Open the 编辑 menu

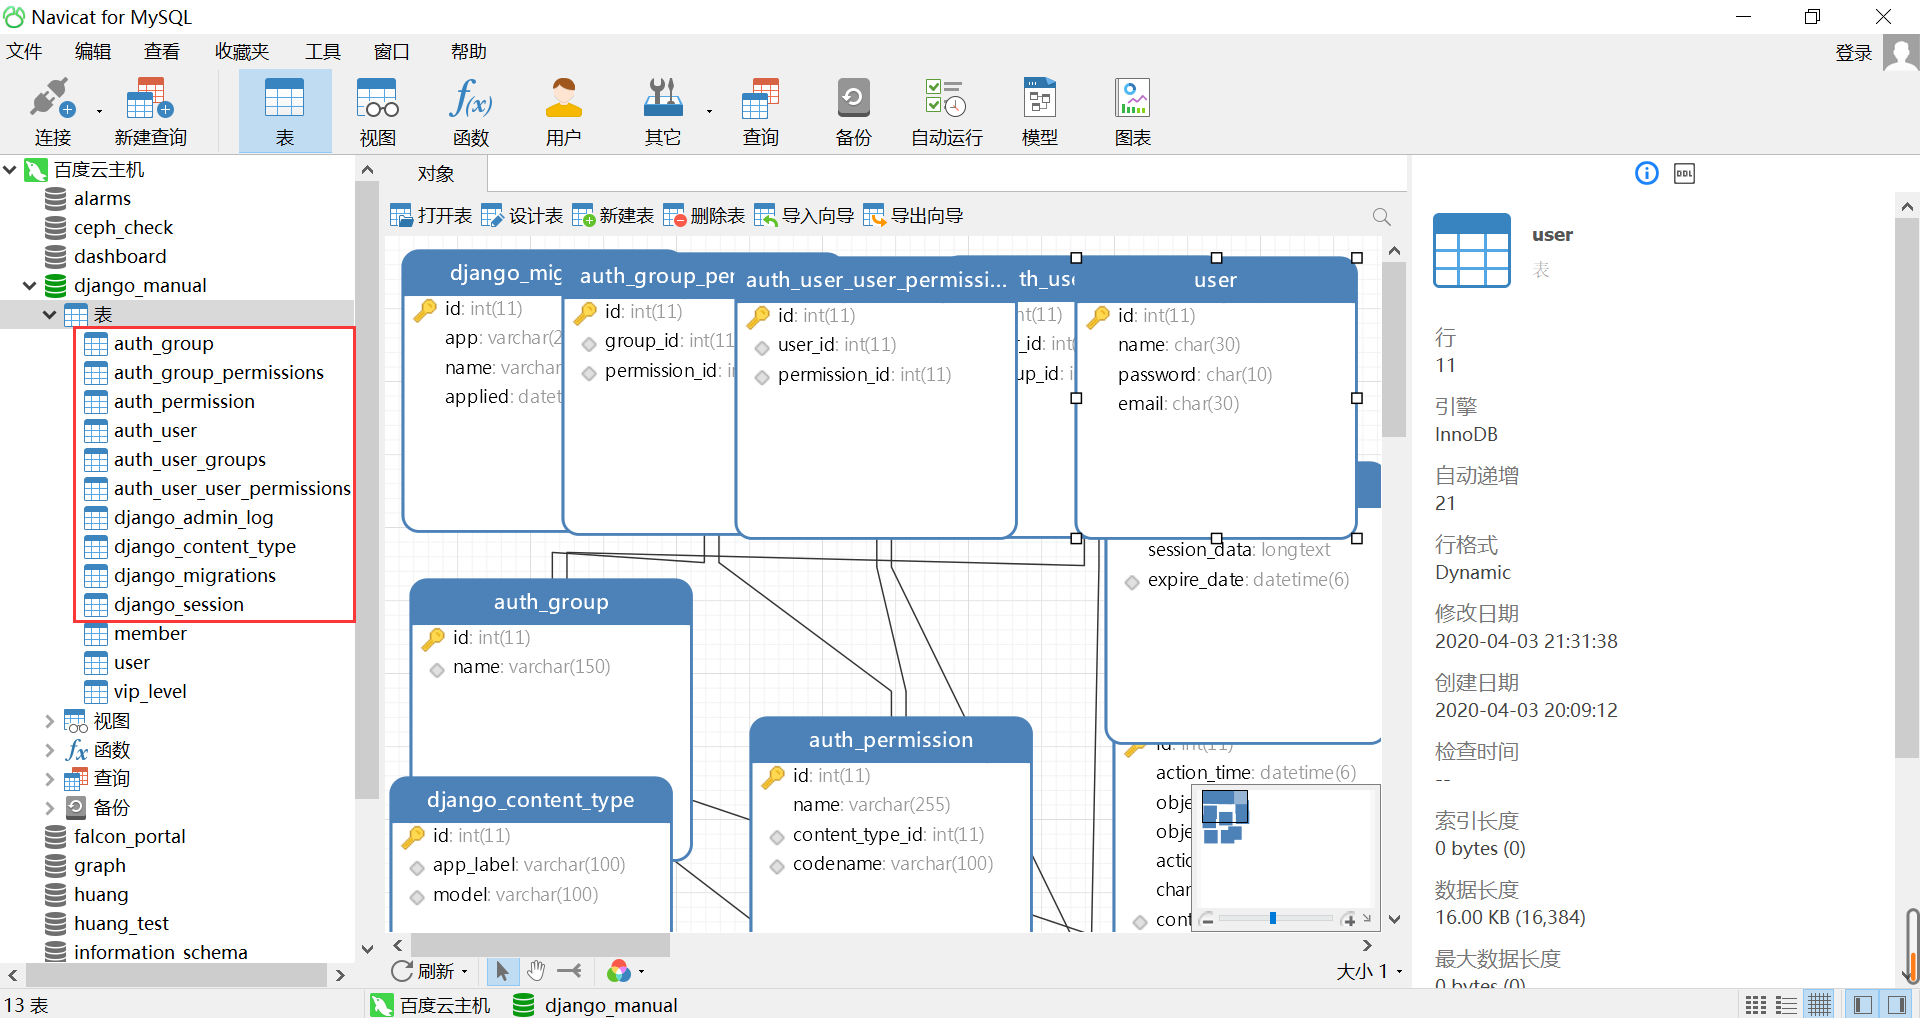(93, 52)
